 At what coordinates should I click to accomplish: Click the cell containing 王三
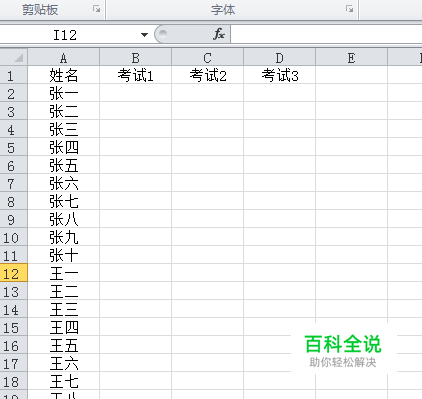tap(63, 309)
